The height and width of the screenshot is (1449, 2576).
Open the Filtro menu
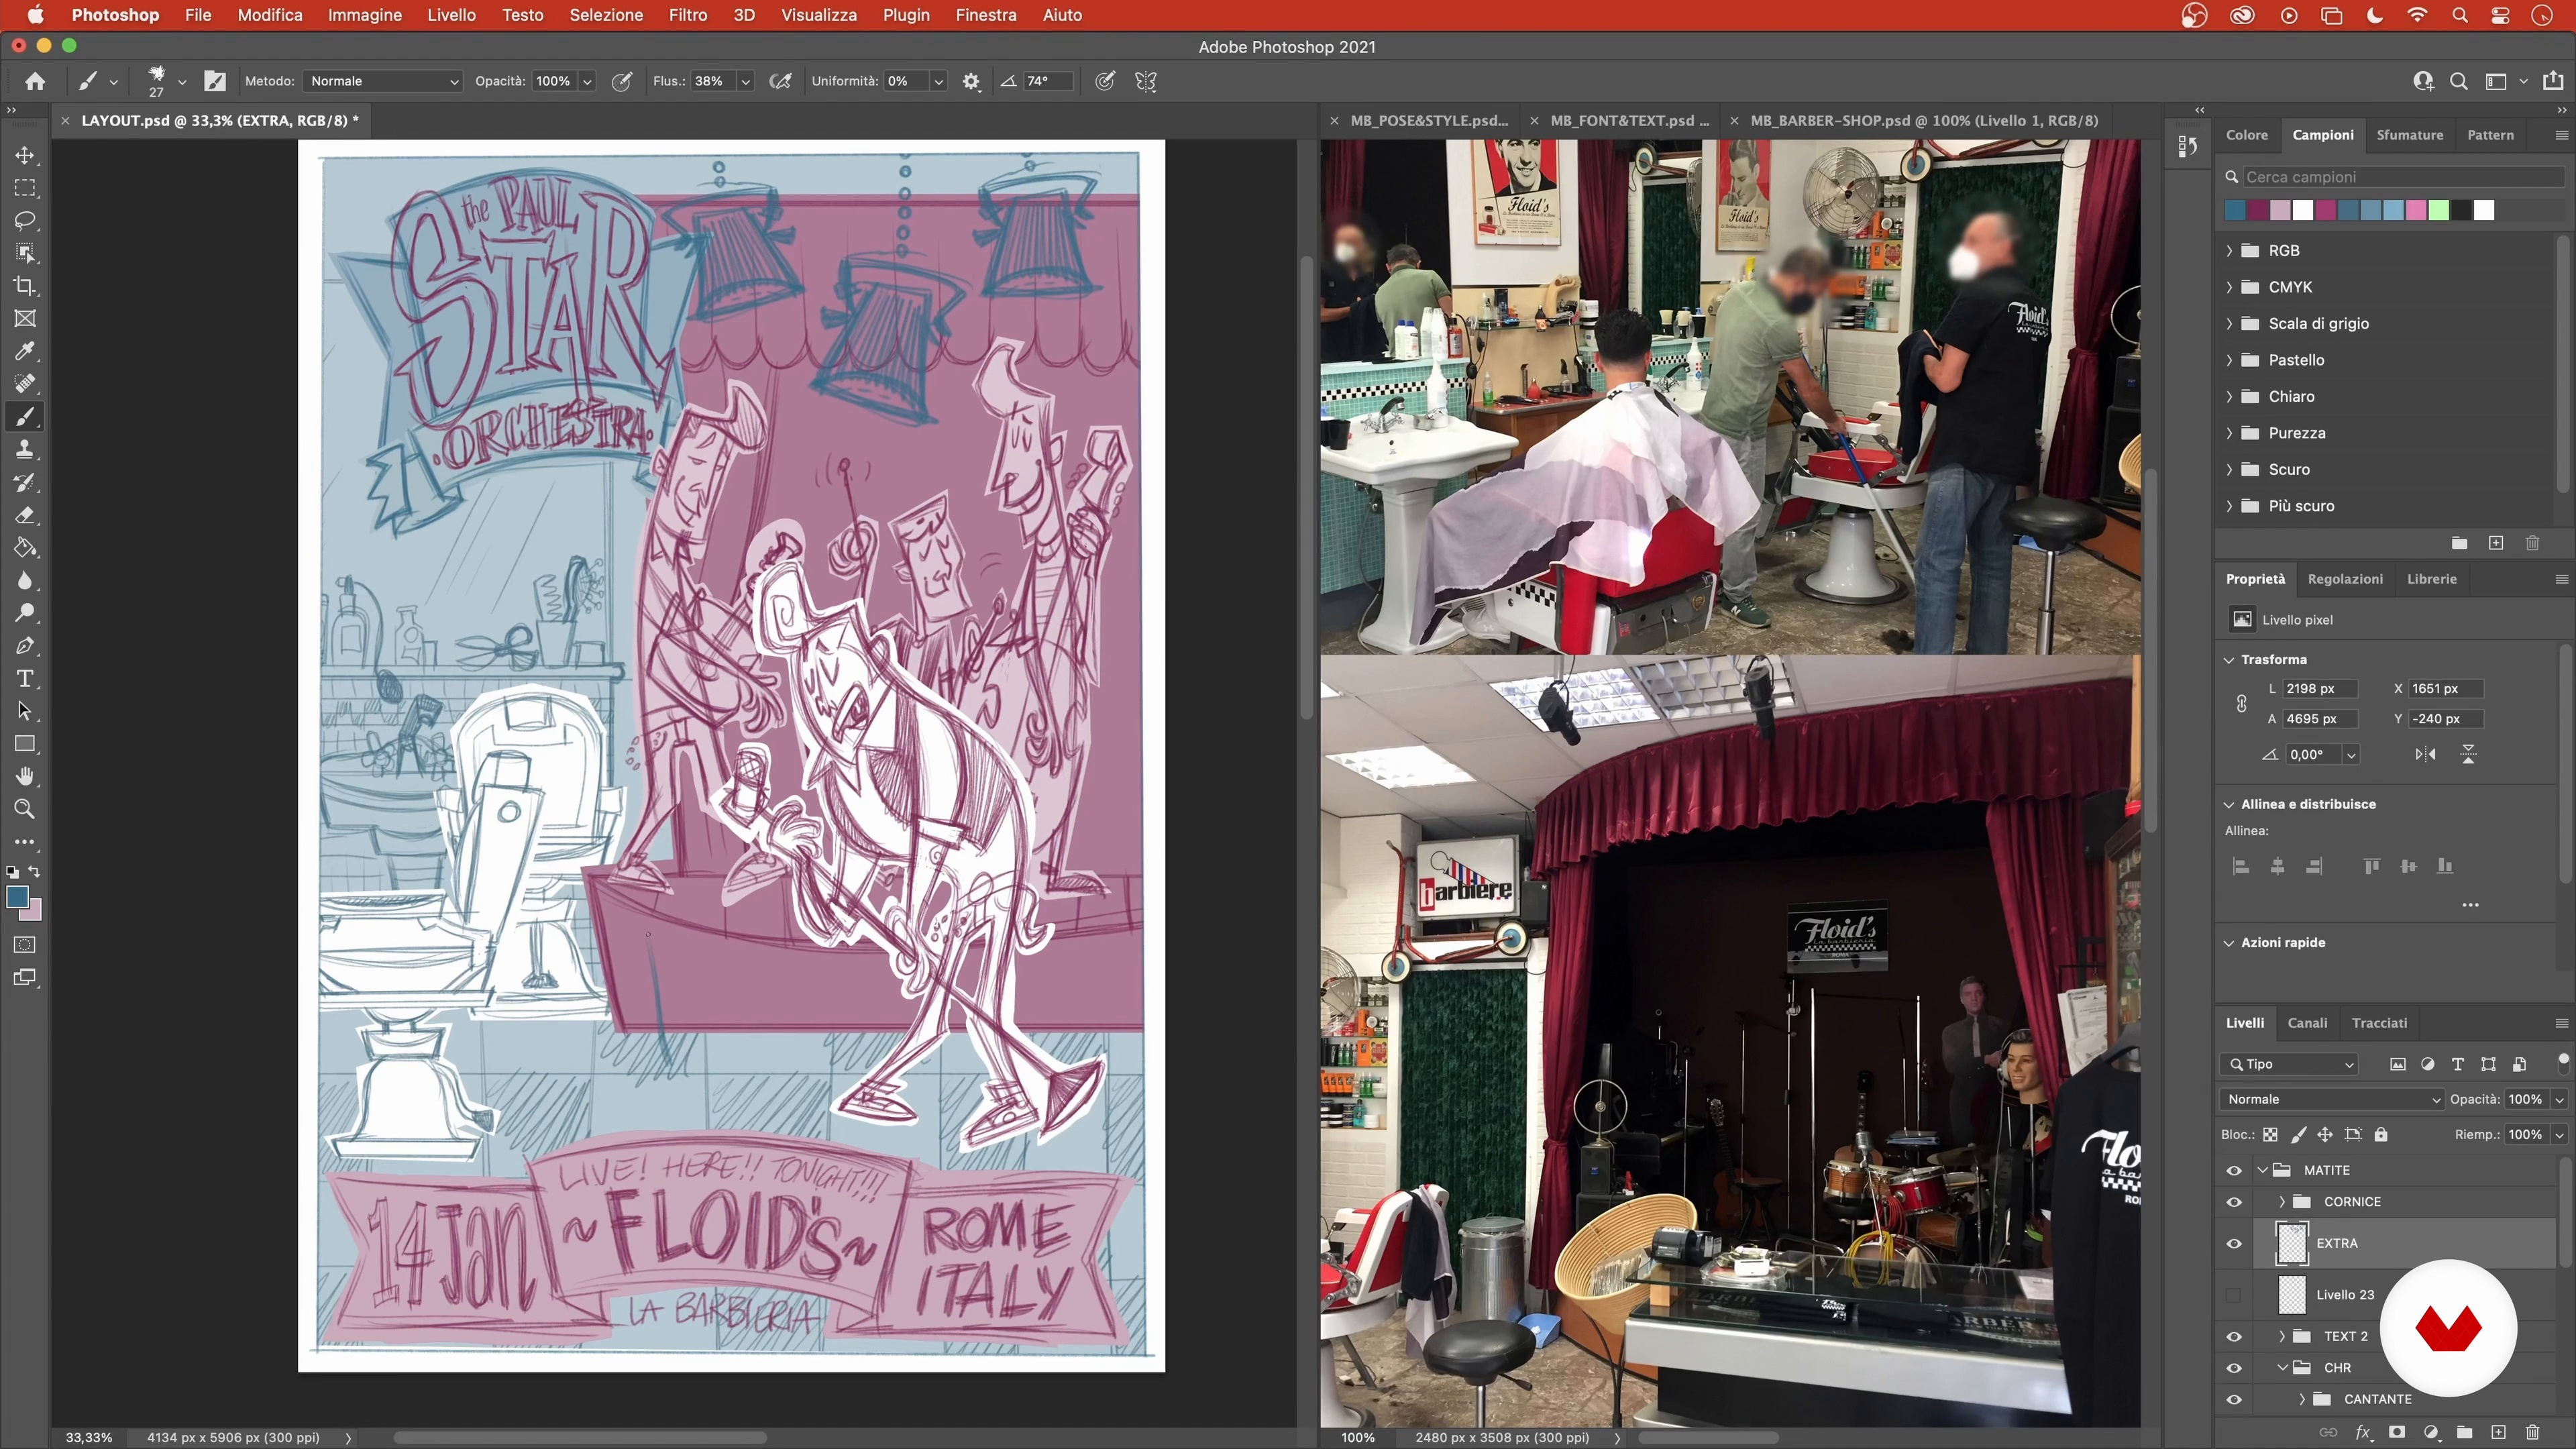pyautogui.click(x=688, y=15)
